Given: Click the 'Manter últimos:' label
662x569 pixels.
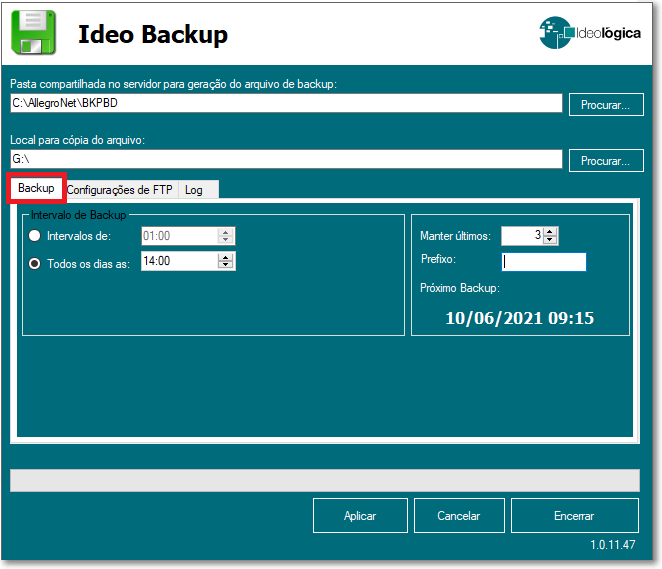Looking at the screenshot, I should [x=455, y=236].
